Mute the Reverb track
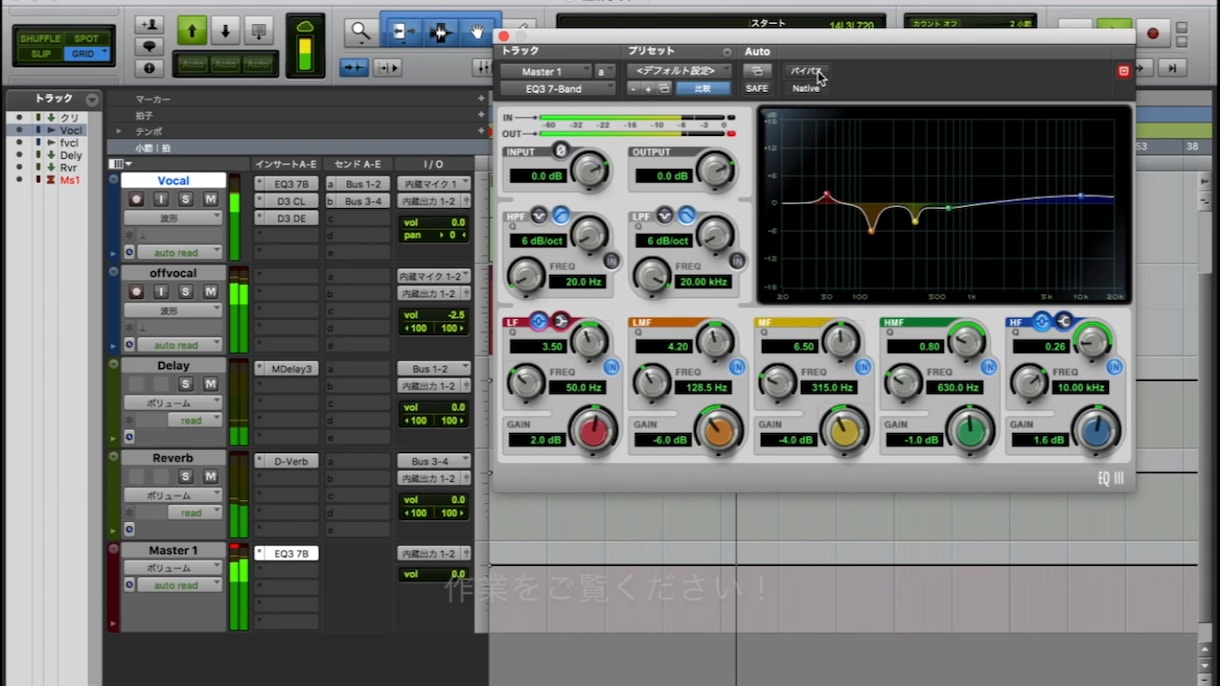This screenshot has height=686, width=1220. pos(211,477)
